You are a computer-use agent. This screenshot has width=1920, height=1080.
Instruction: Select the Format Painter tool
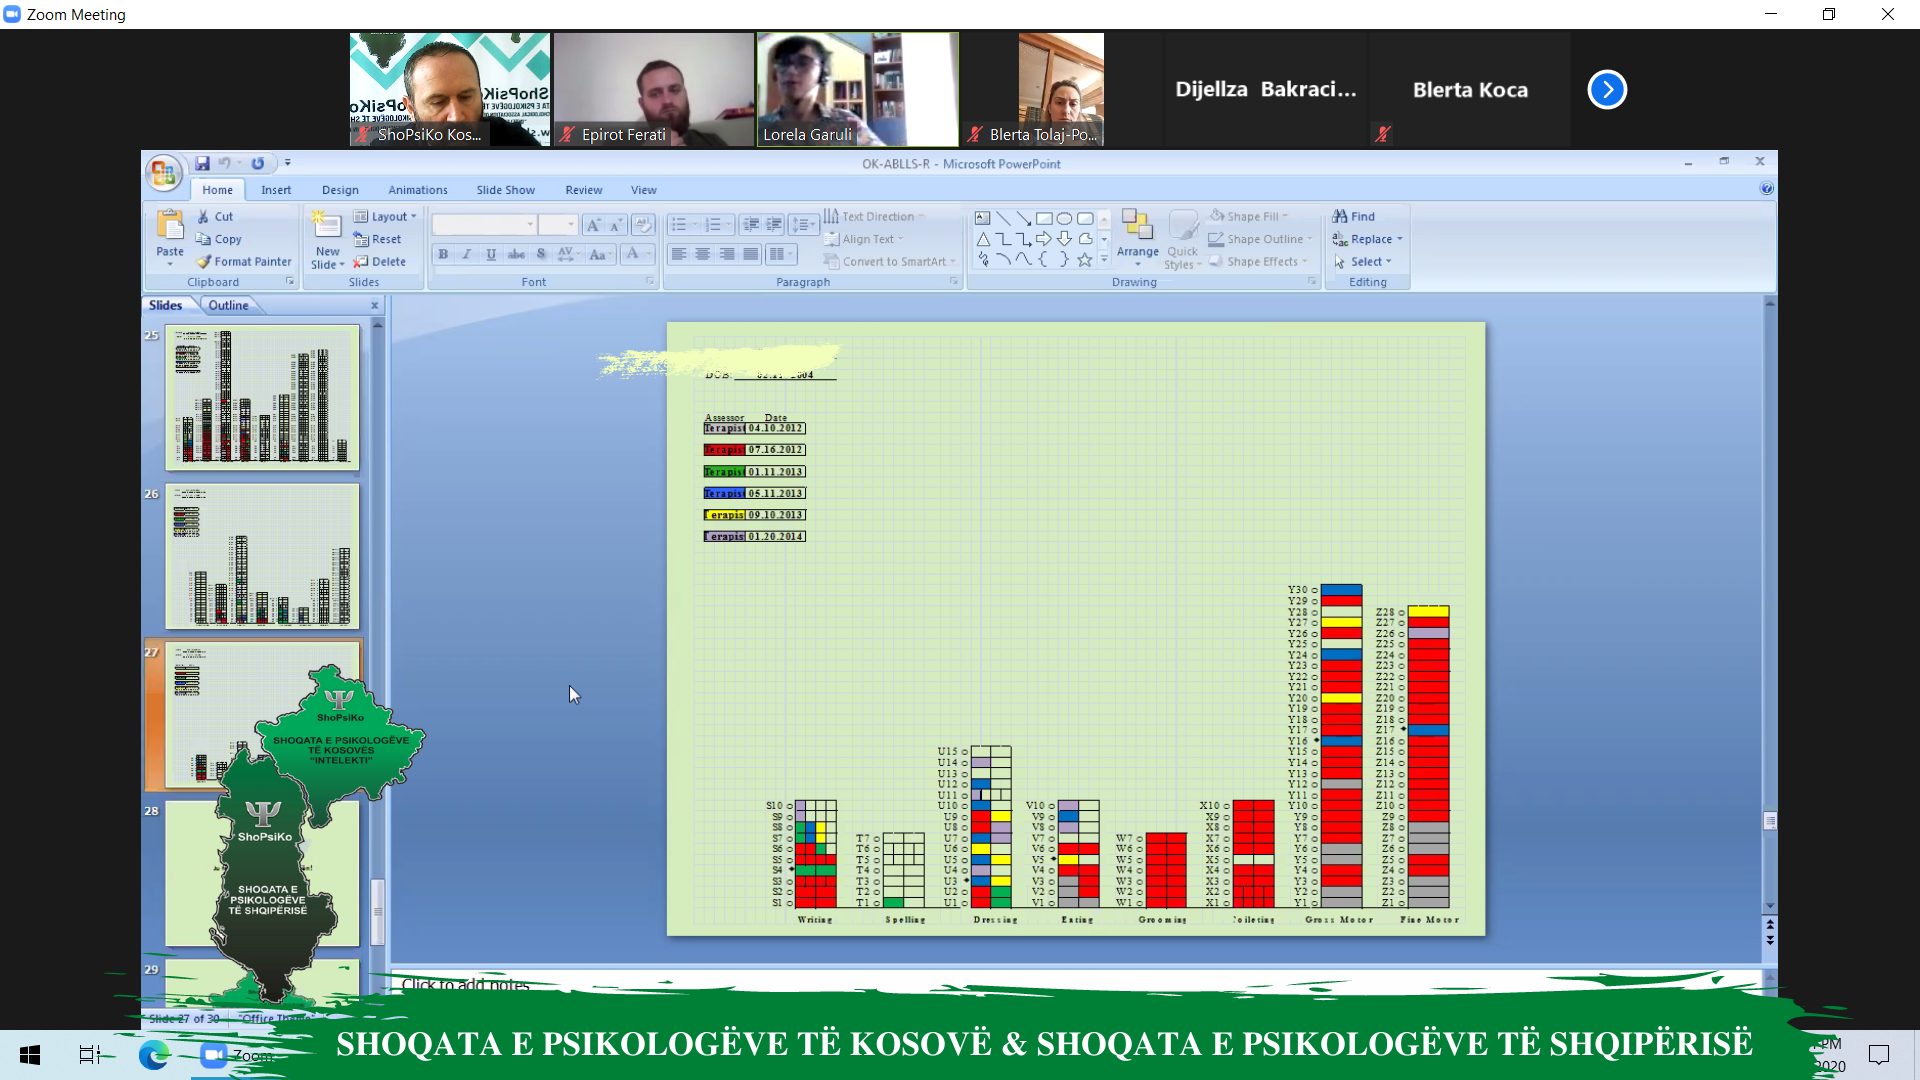244,261
